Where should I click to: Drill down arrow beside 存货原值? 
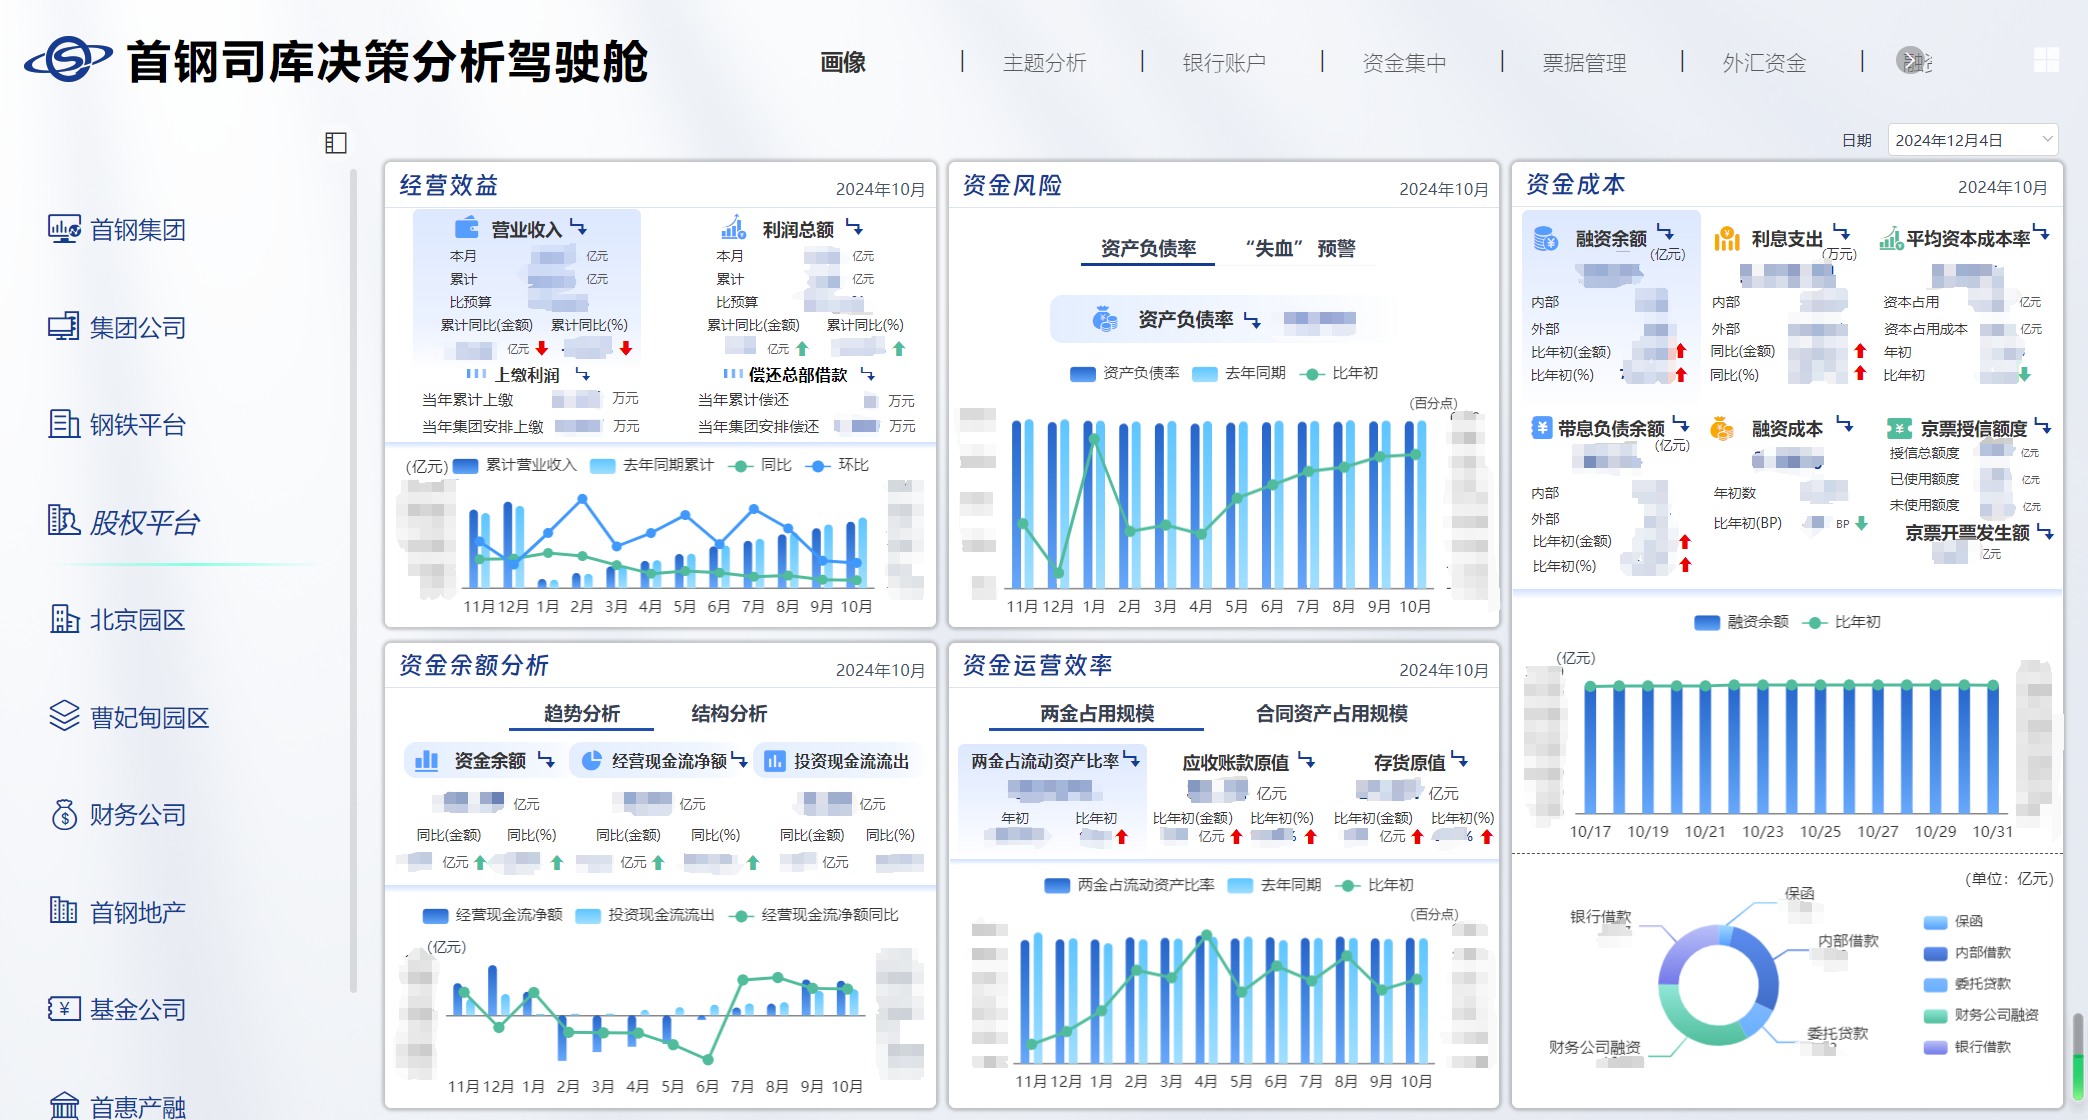[x=1459, y=761]
